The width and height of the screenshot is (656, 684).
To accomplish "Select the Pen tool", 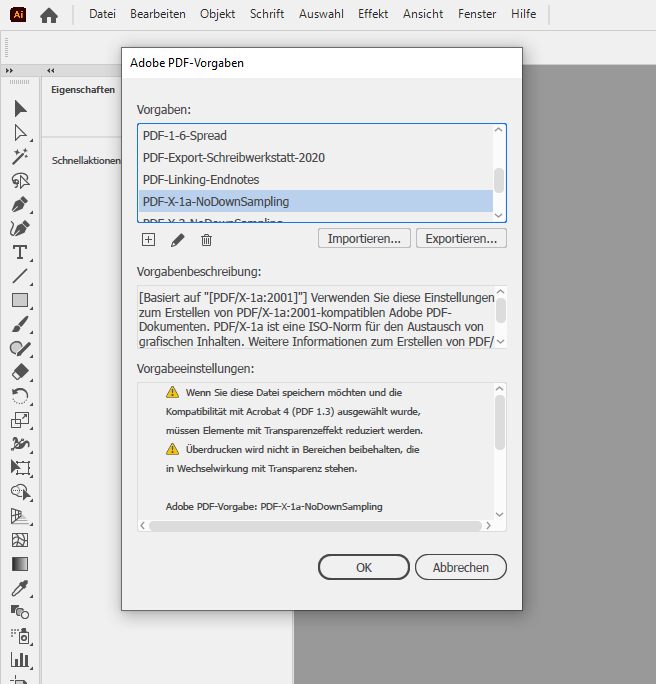I will tap(20, 204).
